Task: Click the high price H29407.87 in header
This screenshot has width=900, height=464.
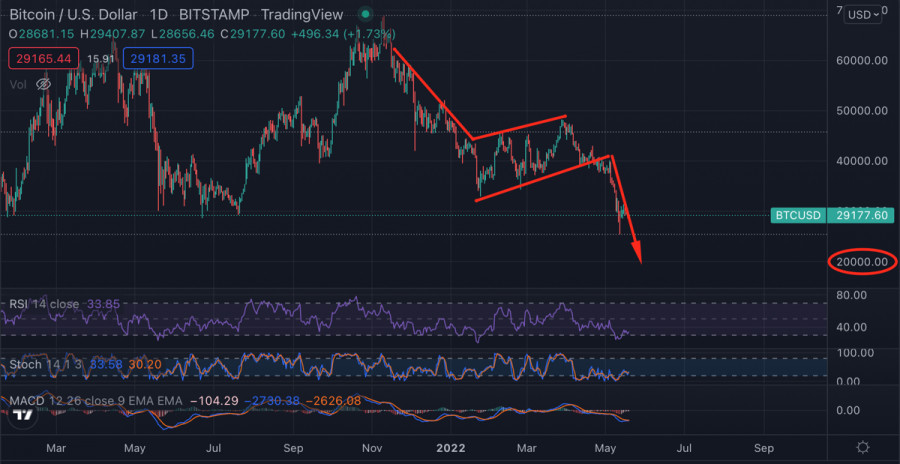Action: 111,34
